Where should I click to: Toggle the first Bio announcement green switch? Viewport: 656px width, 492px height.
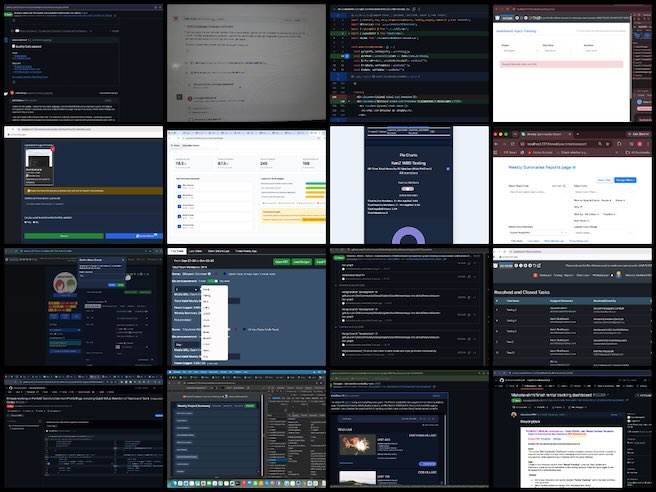coord(213,281)
